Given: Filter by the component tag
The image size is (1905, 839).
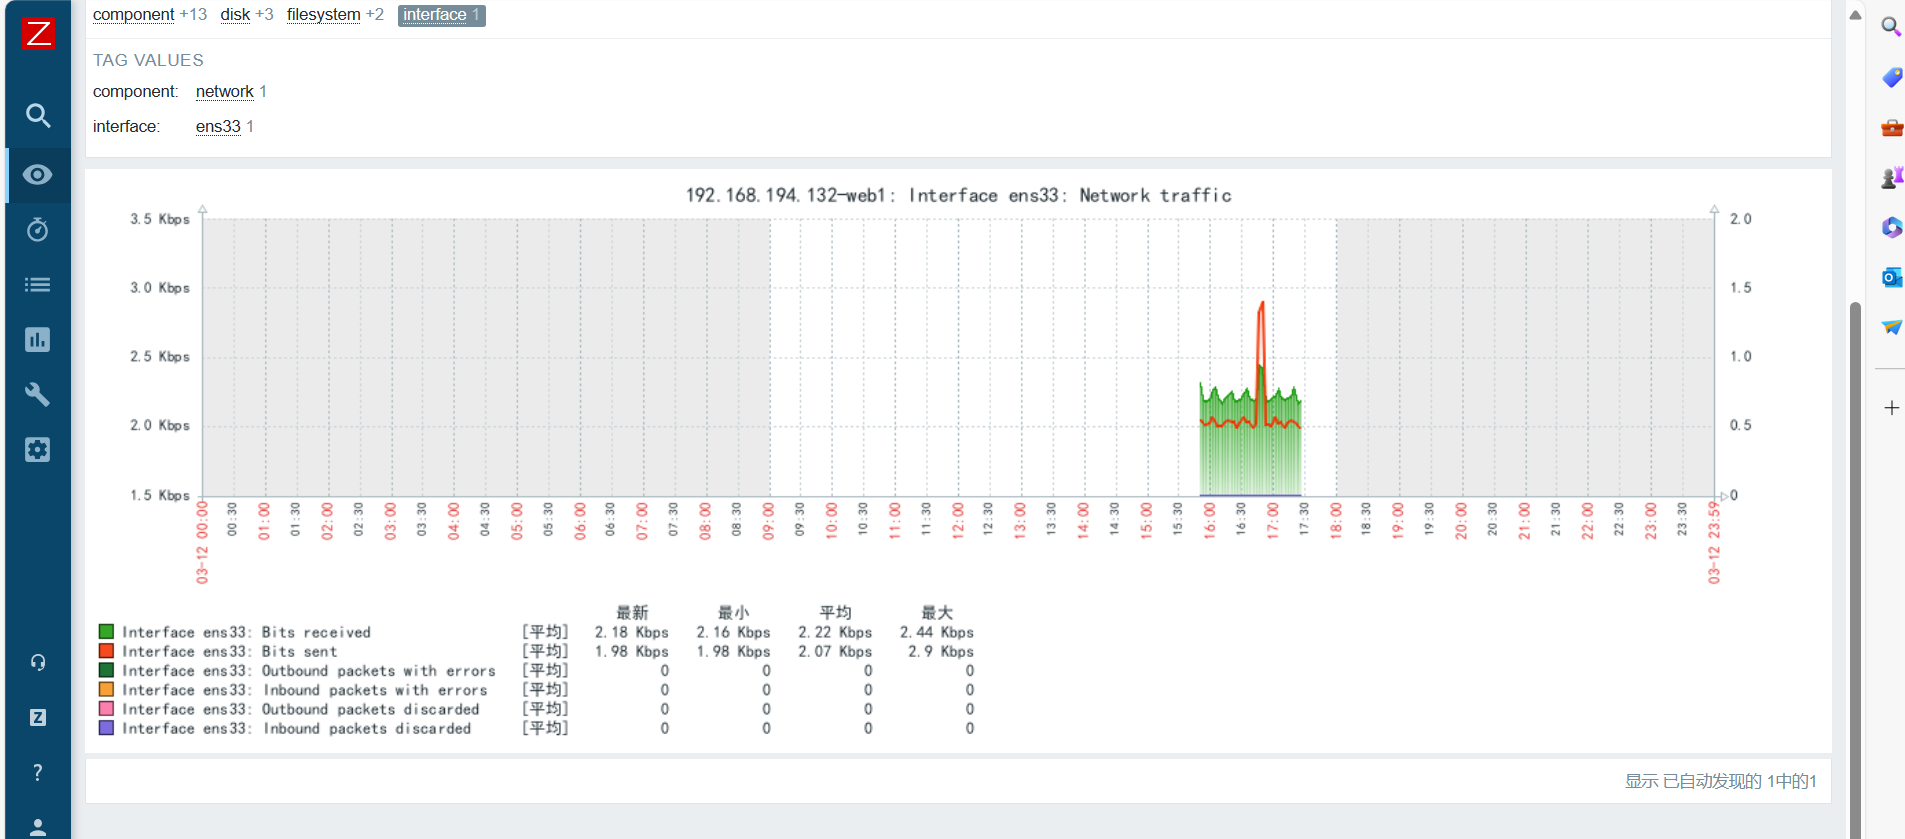Looking at the screenshot, I should 134,15.
